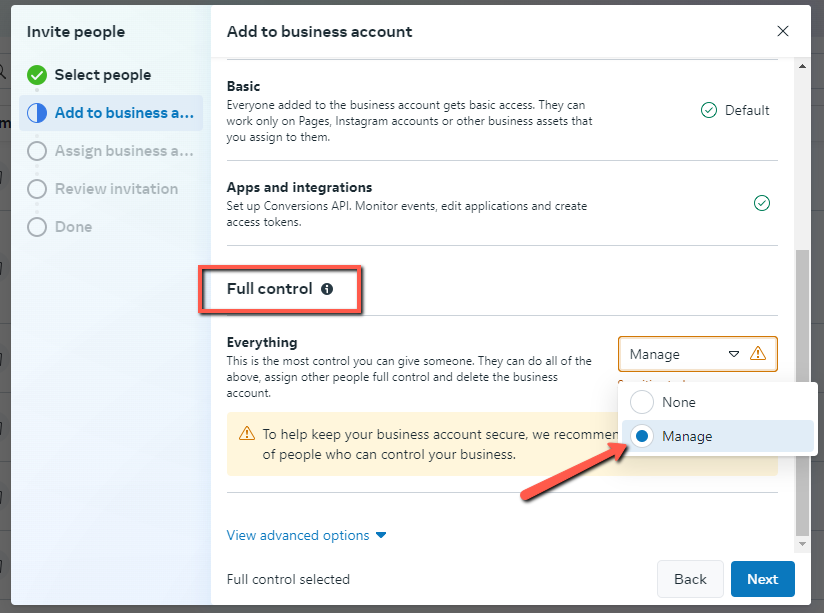Image resolution: width=824 pixels, height=613 pixels.
Task: Open the Assign business assets step
Action: pyautogui.click(x=111, y=151)
